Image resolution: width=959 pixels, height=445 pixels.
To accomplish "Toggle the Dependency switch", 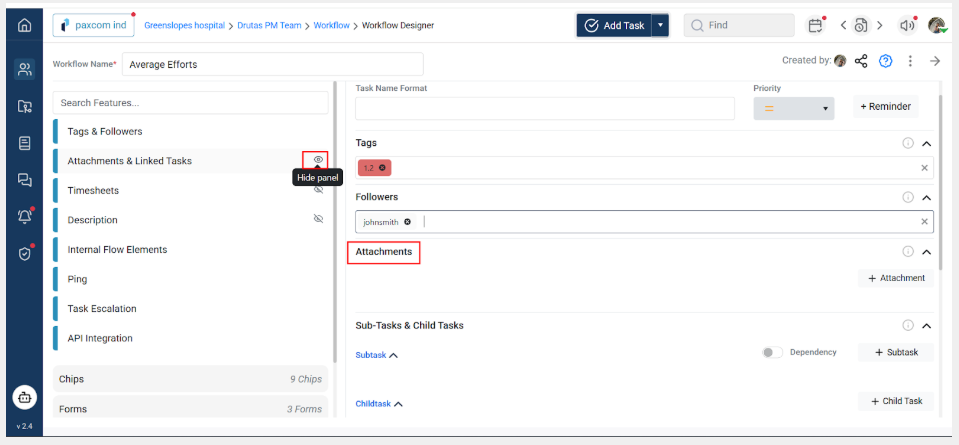I will coord(772,352).
